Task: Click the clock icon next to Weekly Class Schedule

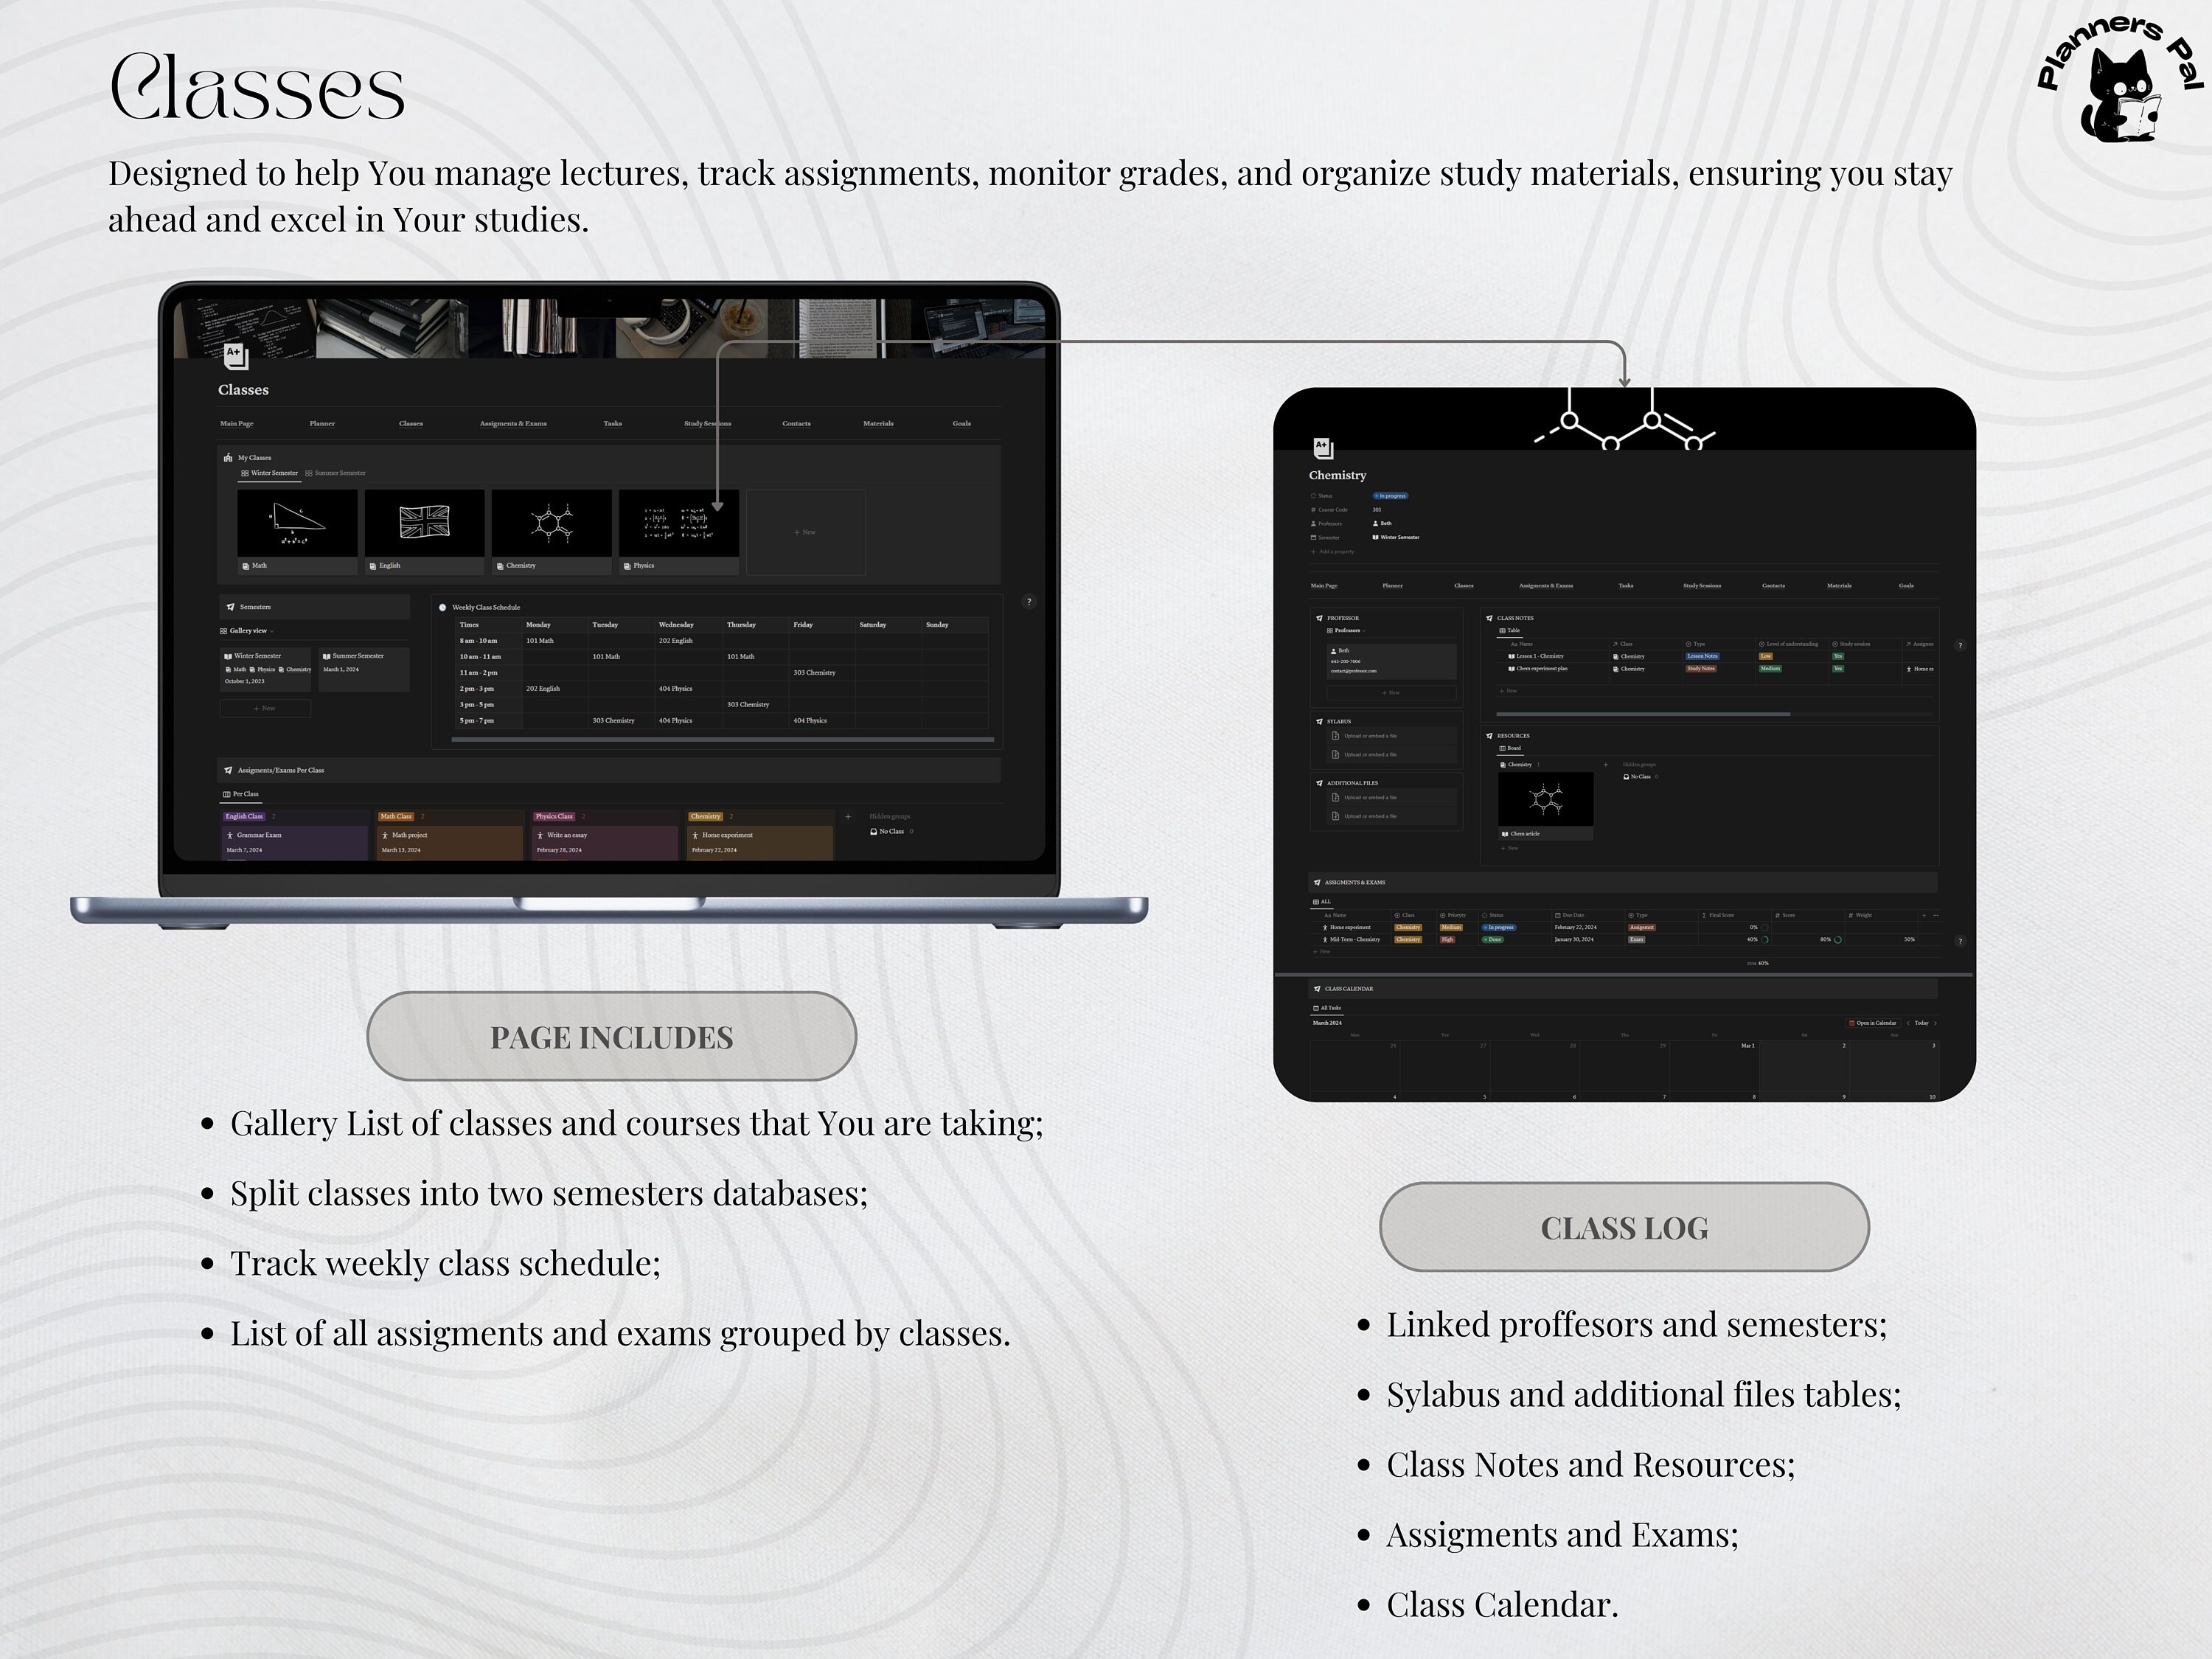Action: pos(442,607)
